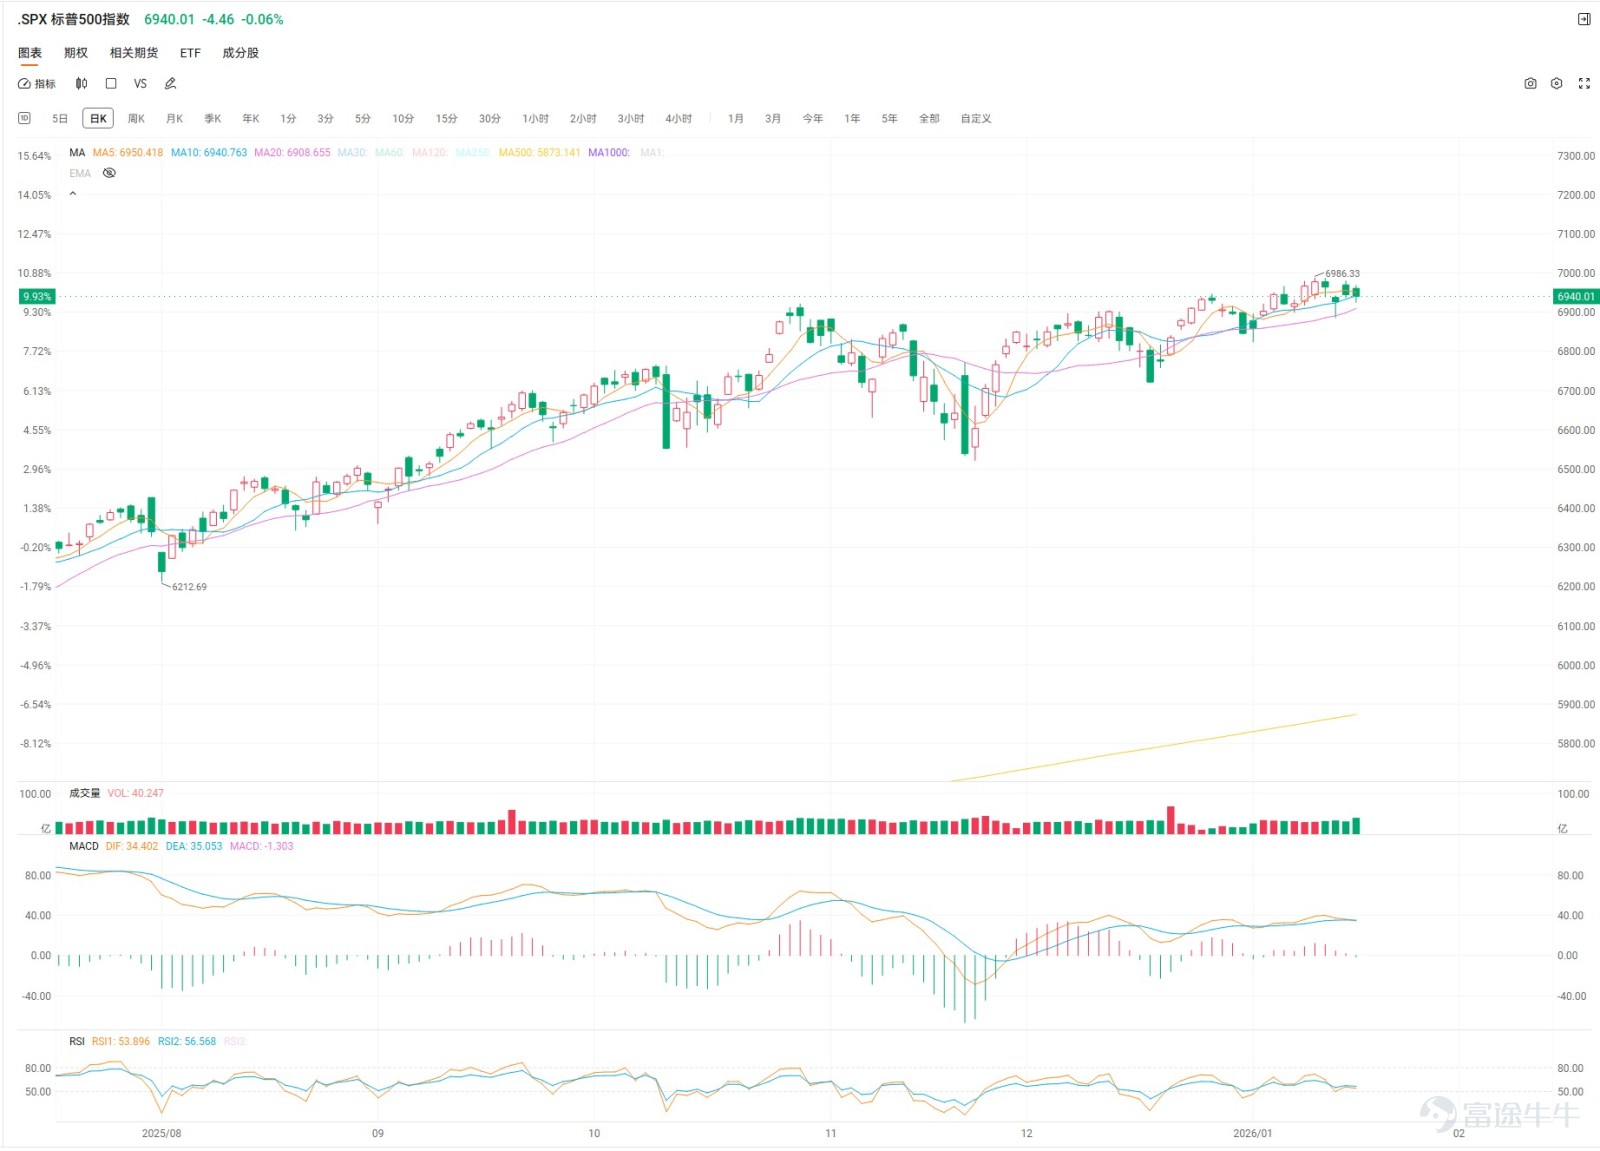Click RSI2: 56.568 value
This screenshot has width=1600, height=1151.
pyautogui.click(x=187, y=1041)
